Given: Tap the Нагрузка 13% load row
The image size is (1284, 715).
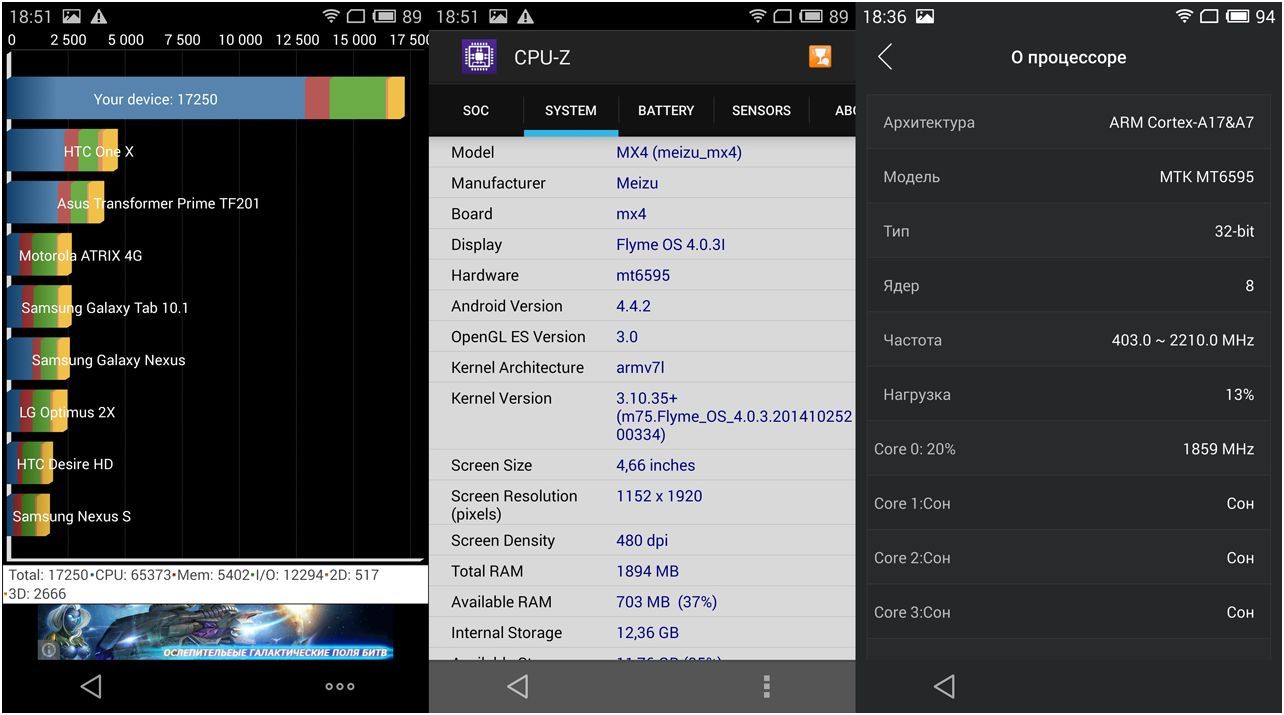Looking at the screenshot, I should point(1068,394).
